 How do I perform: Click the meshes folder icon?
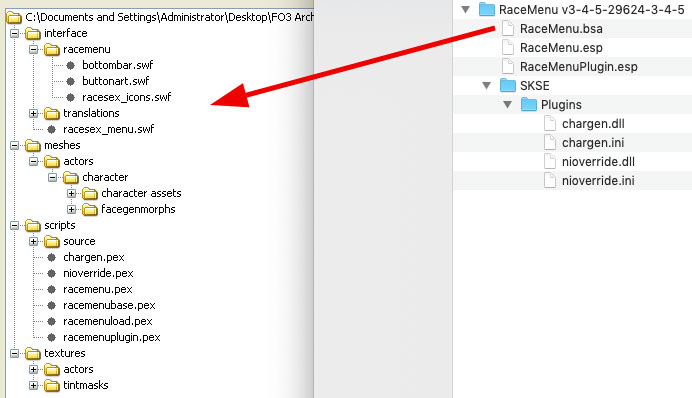tap(33, 145)
